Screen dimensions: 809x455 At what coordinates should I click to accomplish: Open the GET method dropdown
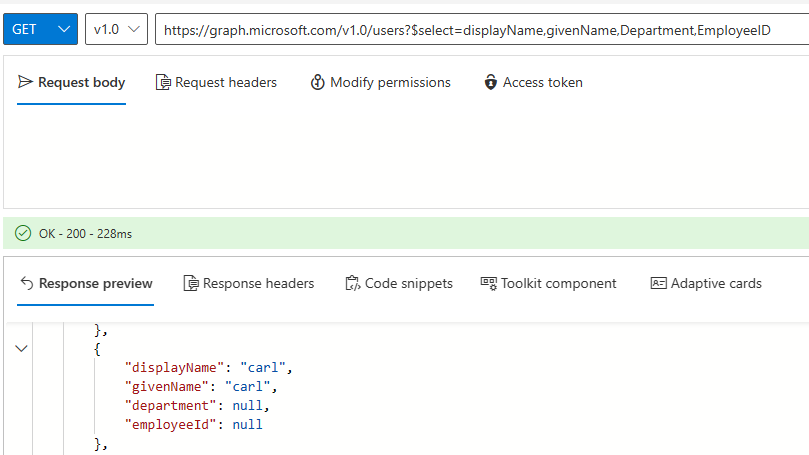tap(40, 29)
